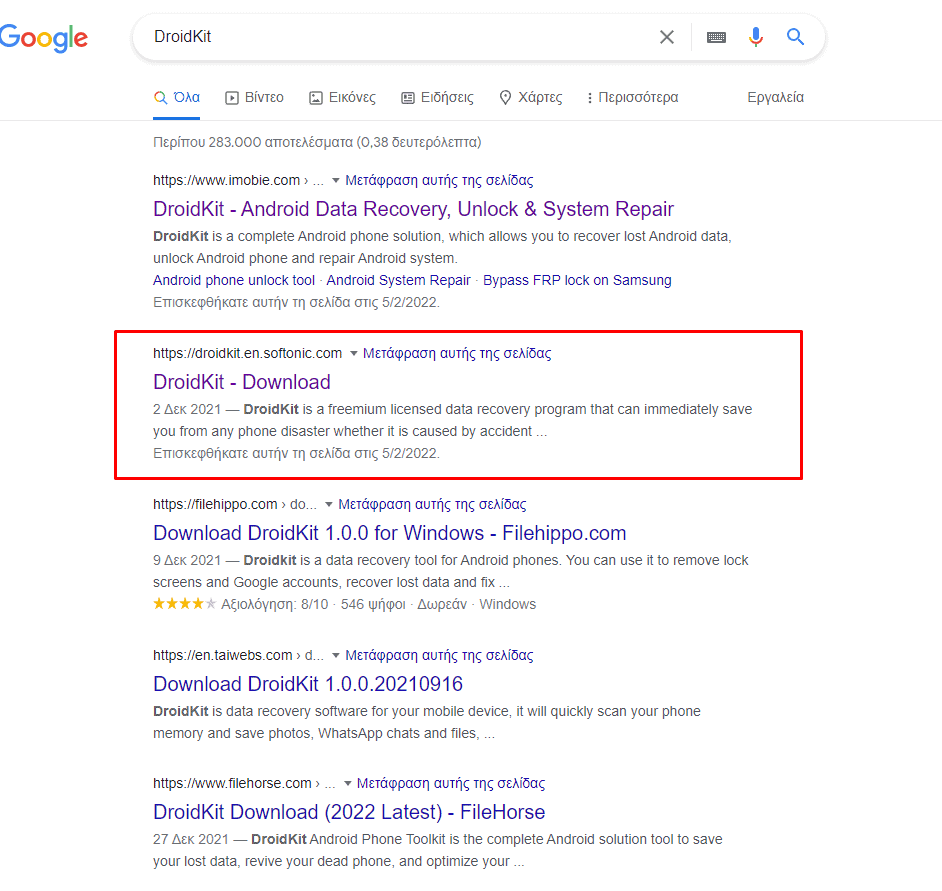Open Download DroidKit 1.0.0.20210916 result

(308, 684)
